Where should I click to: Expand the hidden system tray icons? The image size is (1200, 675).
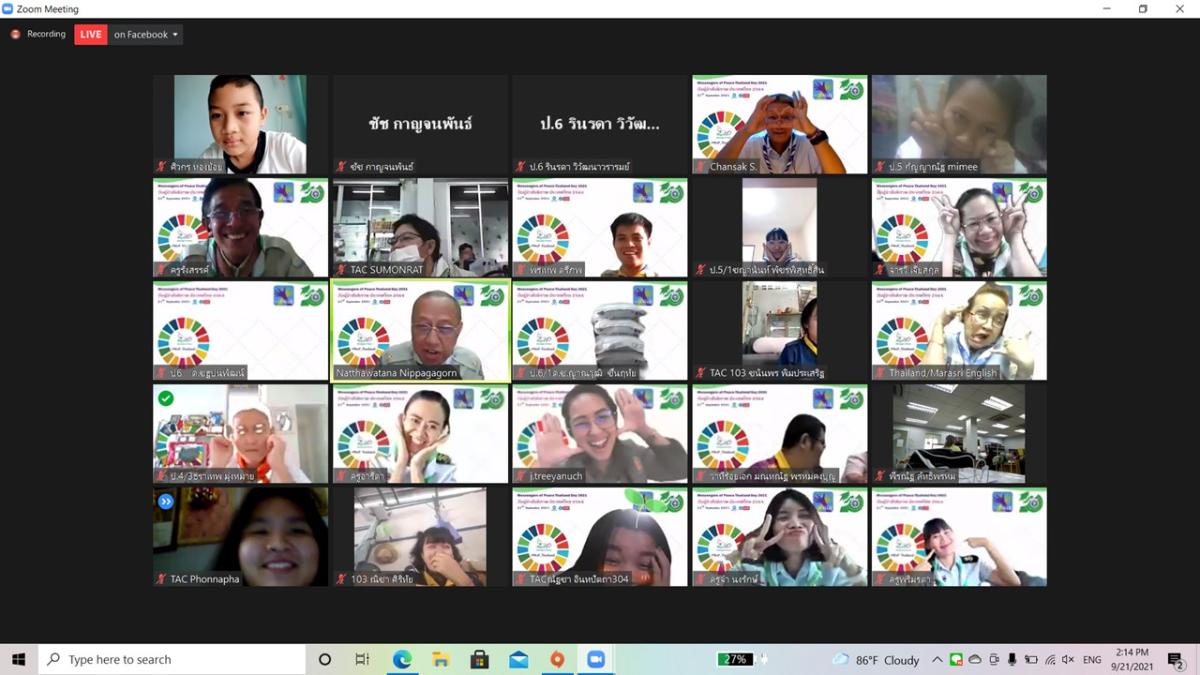pyautogui.click(x=937, y=659)
